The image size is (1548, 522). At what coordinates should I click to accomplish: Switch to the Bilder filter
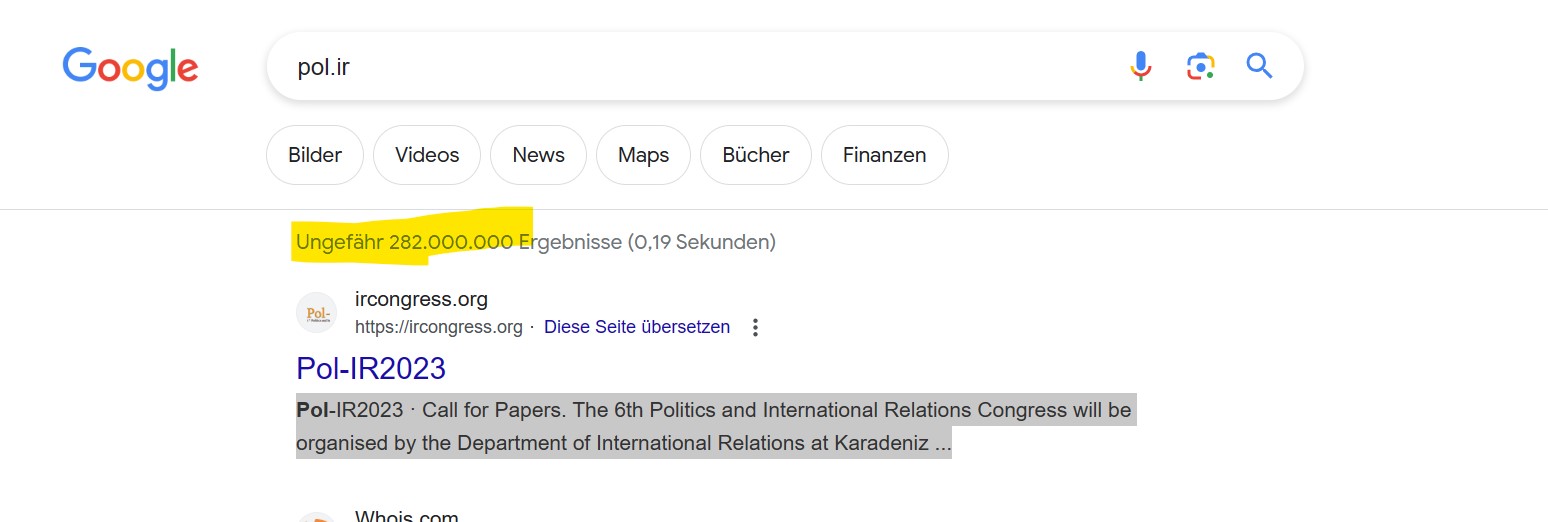tap(315, 155)
